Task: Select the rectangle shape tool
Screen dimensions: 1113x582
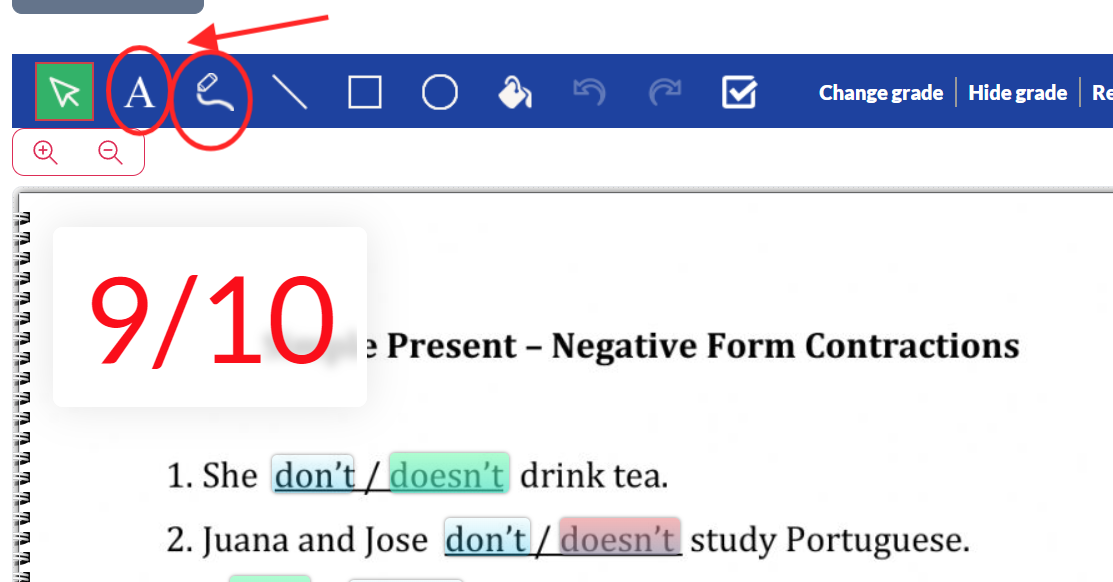Action: [365, 92]
